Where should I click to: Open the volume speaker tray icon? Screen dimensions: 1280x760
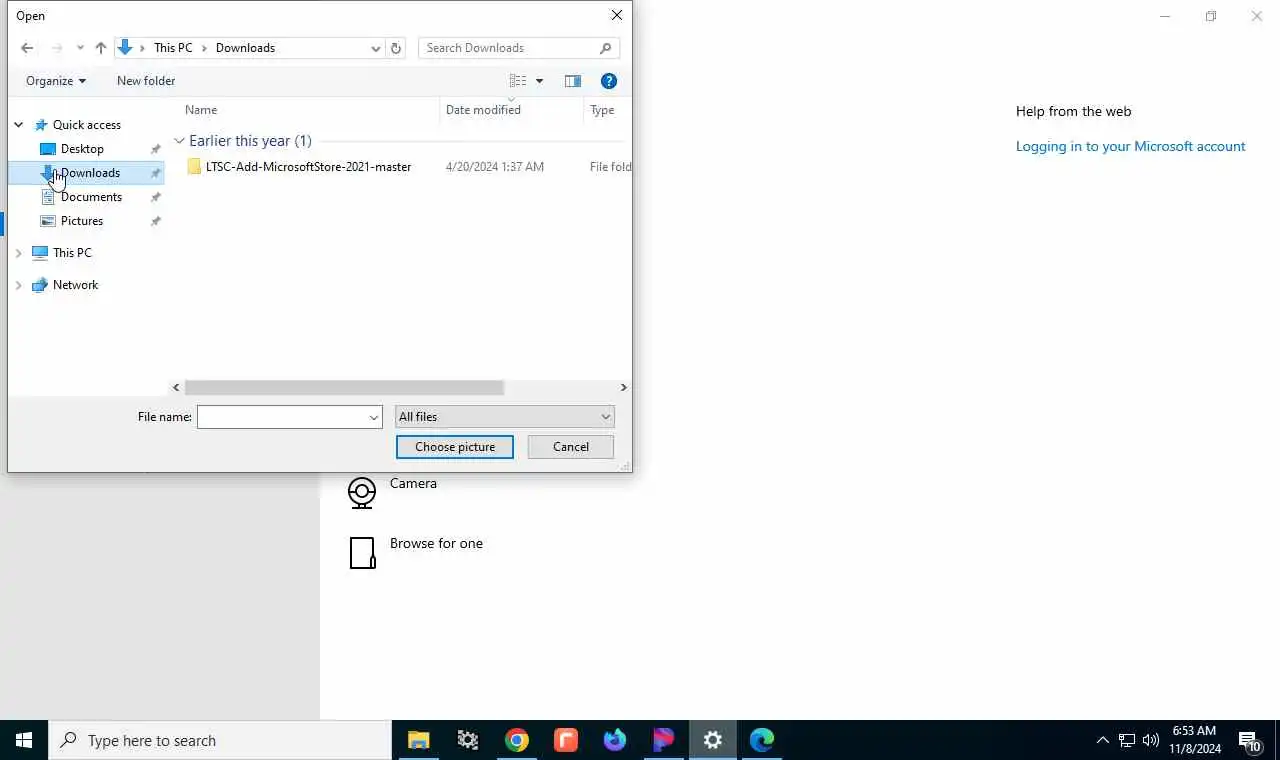tap(1151, 740)
